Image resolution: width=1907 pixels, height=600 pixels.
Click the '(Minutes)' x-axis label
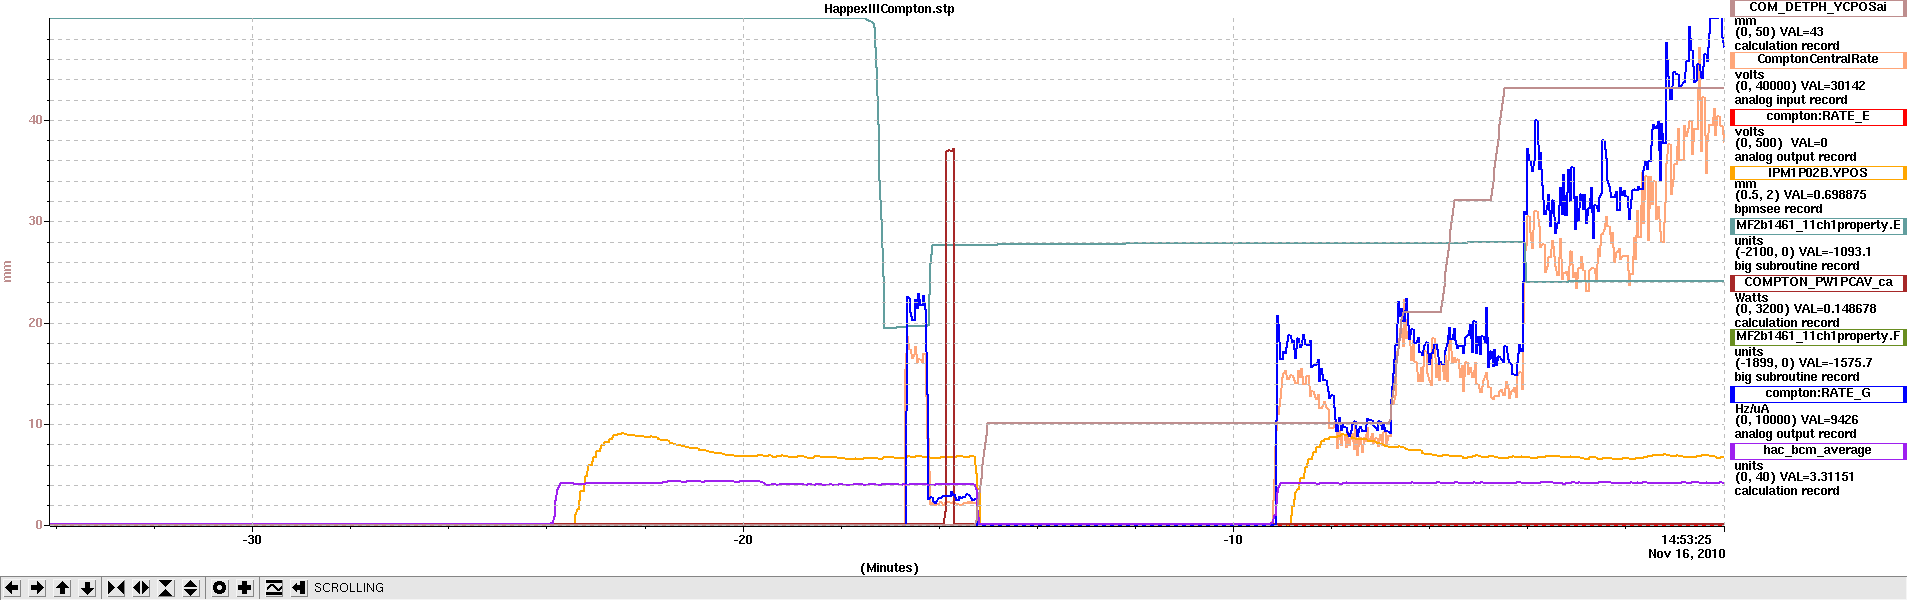tap(889, 568)
